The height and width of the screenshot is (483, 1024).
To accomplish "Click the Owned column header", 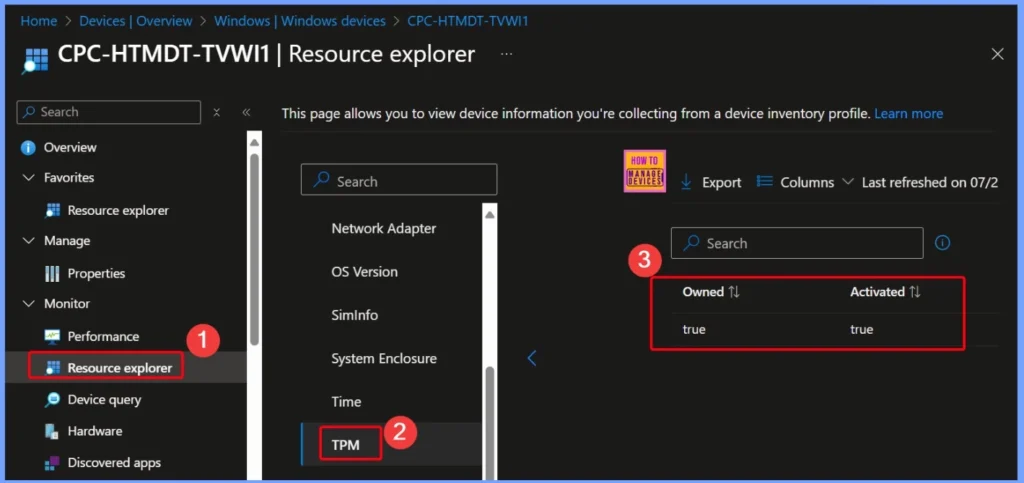I will [x=703, y=292].
